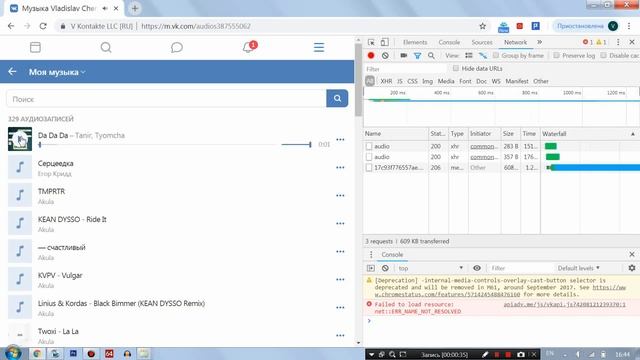This screenshot has width=640, height=360.
Task: Stop network recording with red button
Action: (371, 55)
